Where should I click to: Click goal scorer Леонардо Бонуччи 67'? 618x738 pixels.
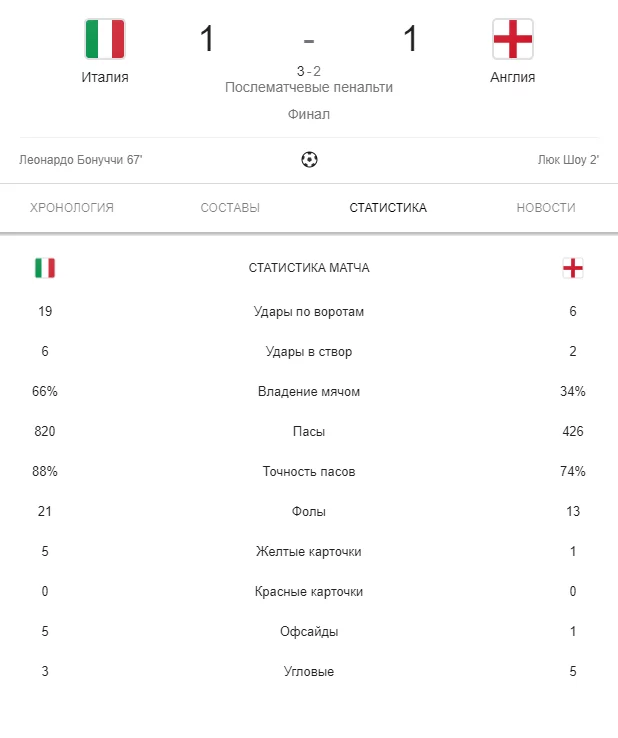tap(81, 159)
